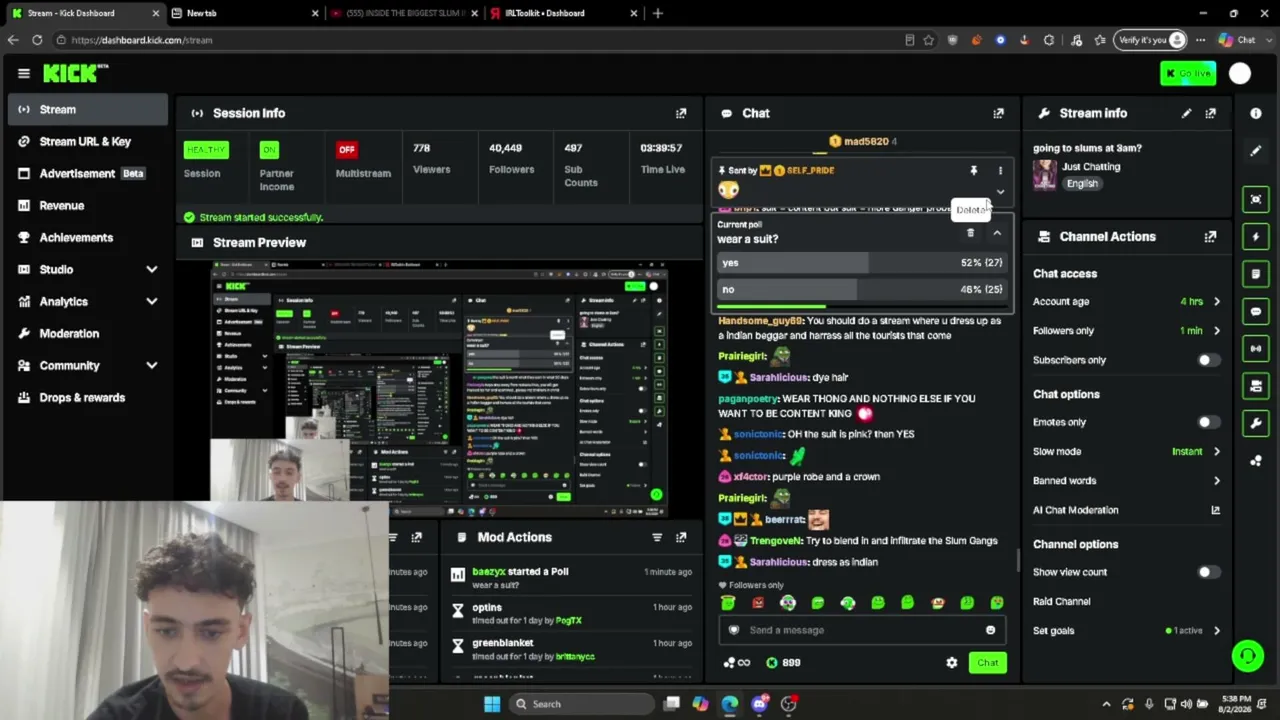Select the 'no' poll option bar
This screenshot has width=1280, height=720.
(861, 290)
